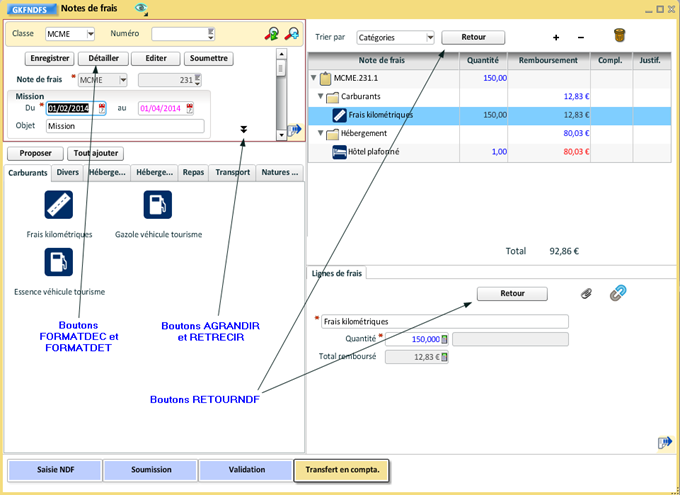Collapse the Carburants folder in the tree
Screen dimensions: 680x495
[x=321, y=97]
